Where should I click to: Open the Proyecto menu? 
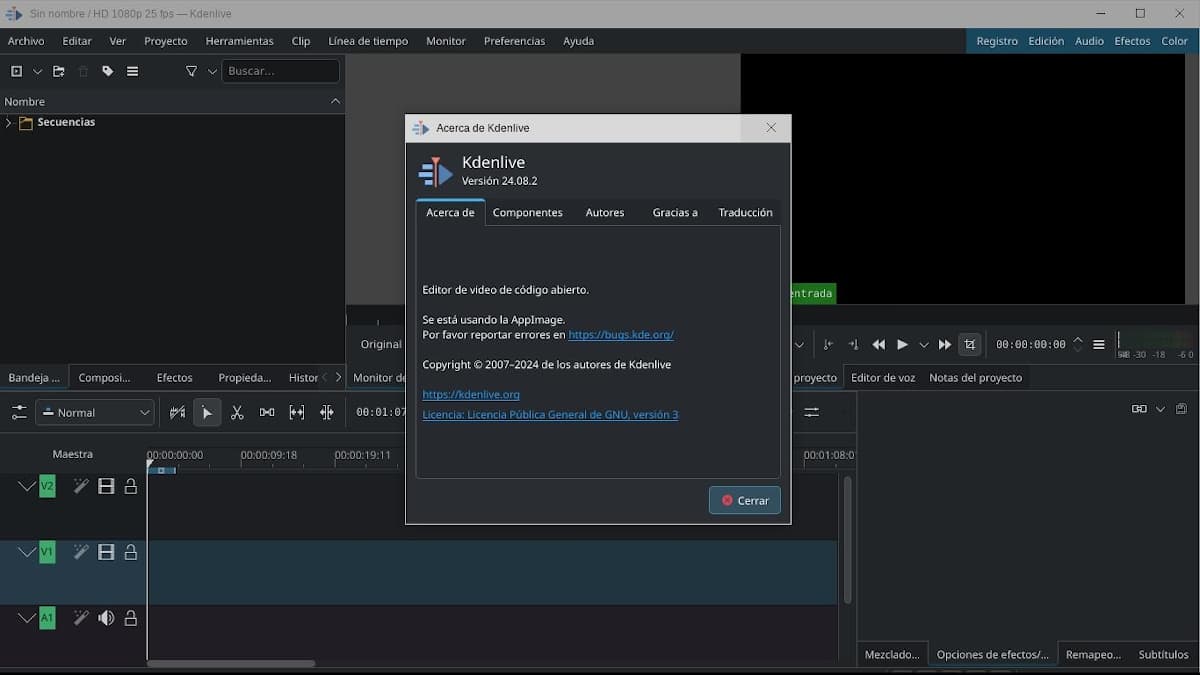(166, 41)
